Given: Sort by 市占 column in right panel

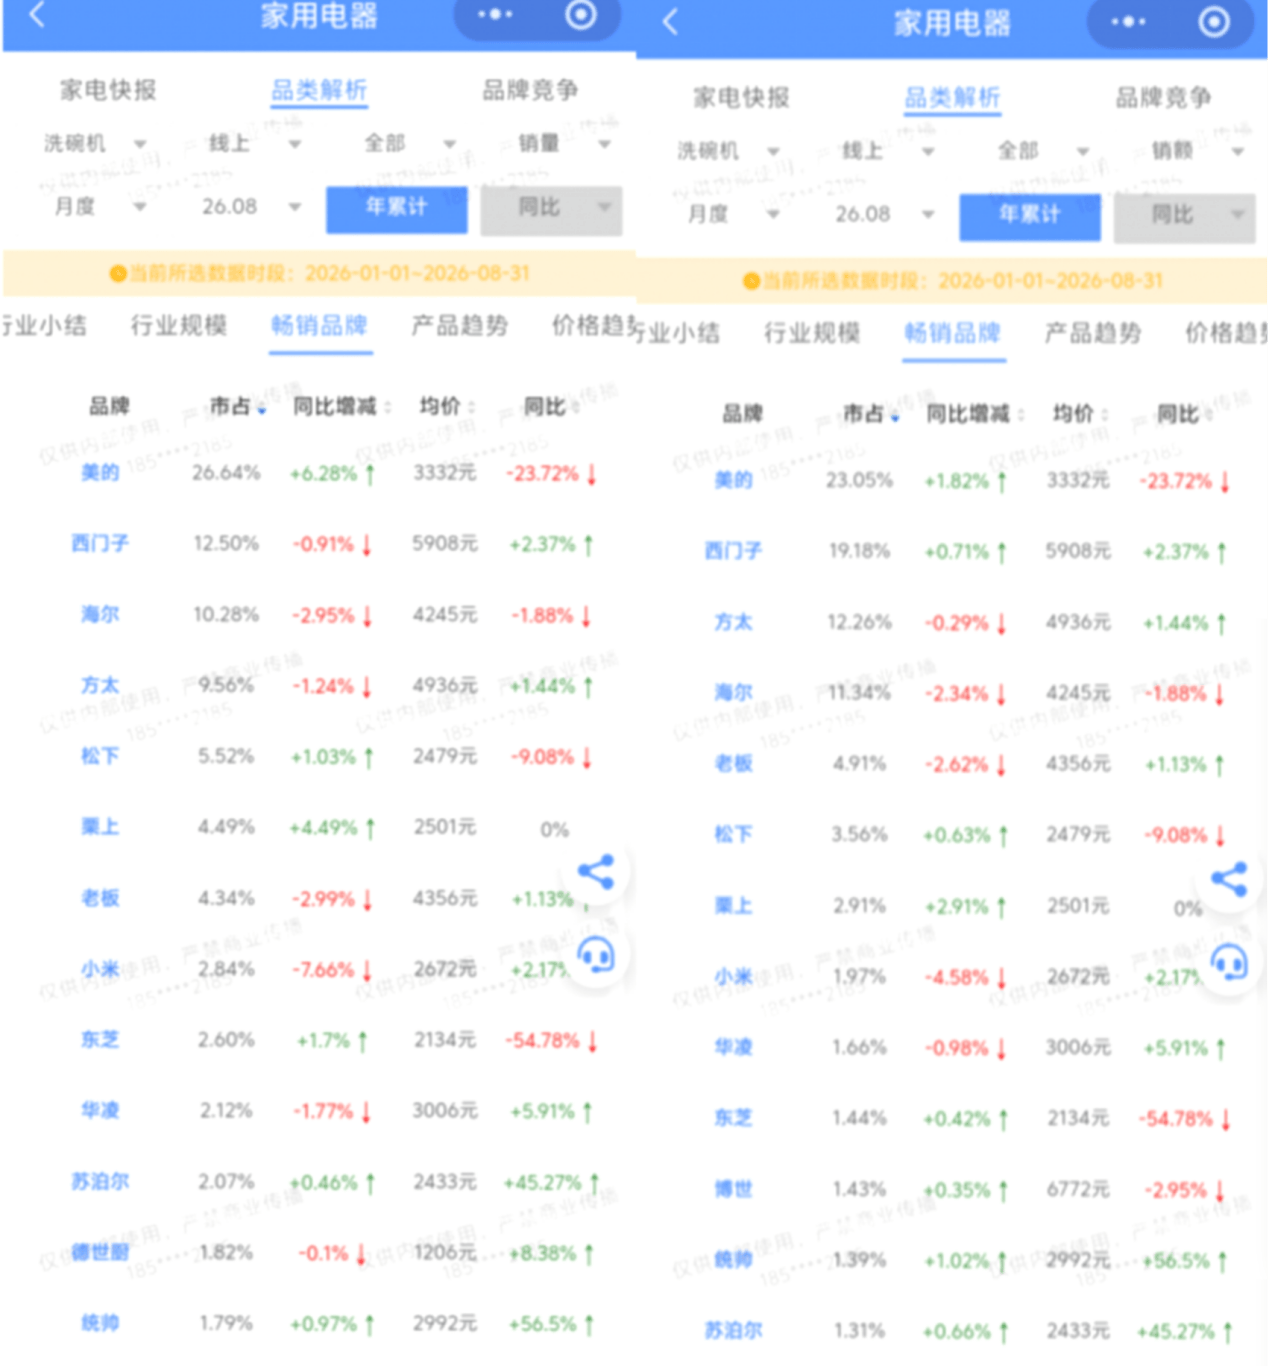Looking at the screenshot, I should (x=870, y=413).
